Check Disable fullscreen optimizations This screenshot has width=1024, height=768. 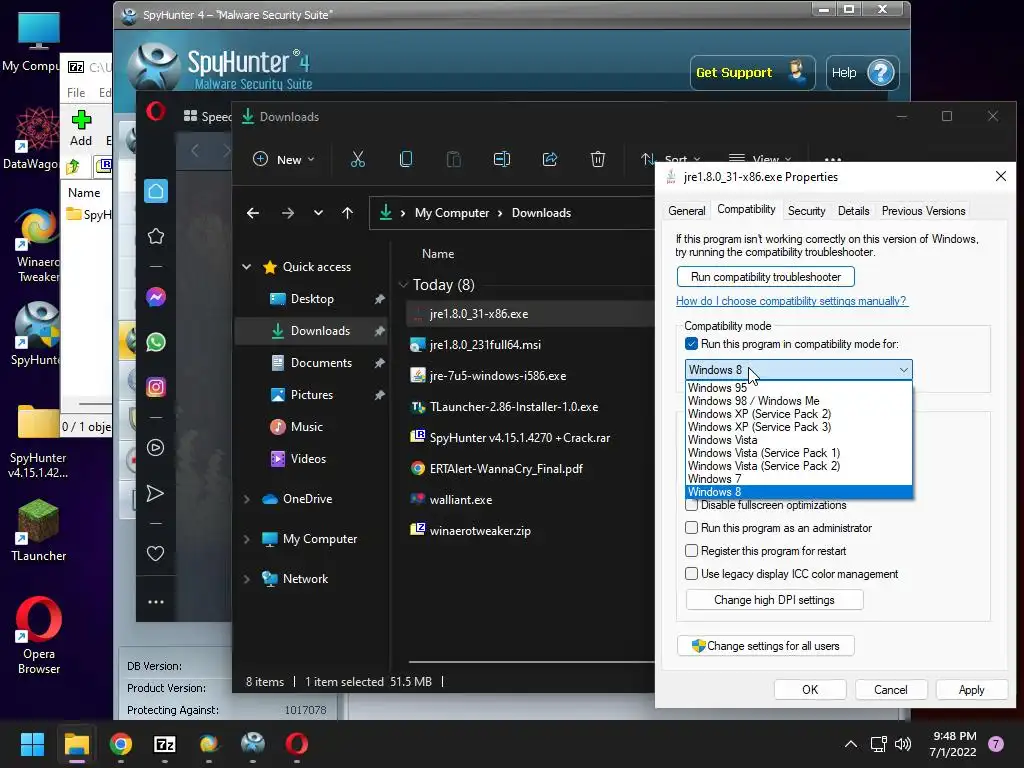(x=692, y=505)
